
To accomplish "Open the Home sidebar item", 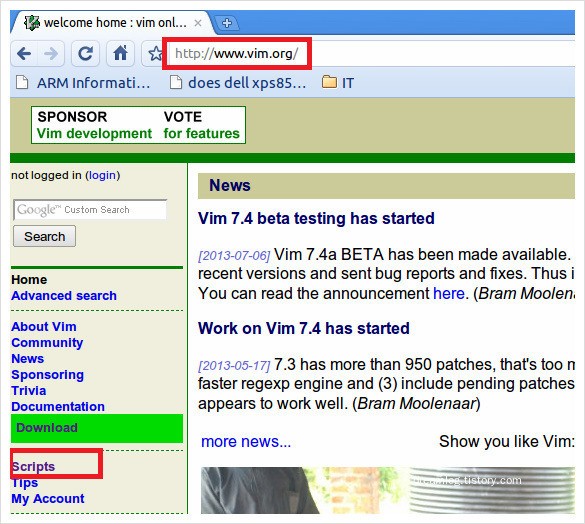I will coord(29,280).
